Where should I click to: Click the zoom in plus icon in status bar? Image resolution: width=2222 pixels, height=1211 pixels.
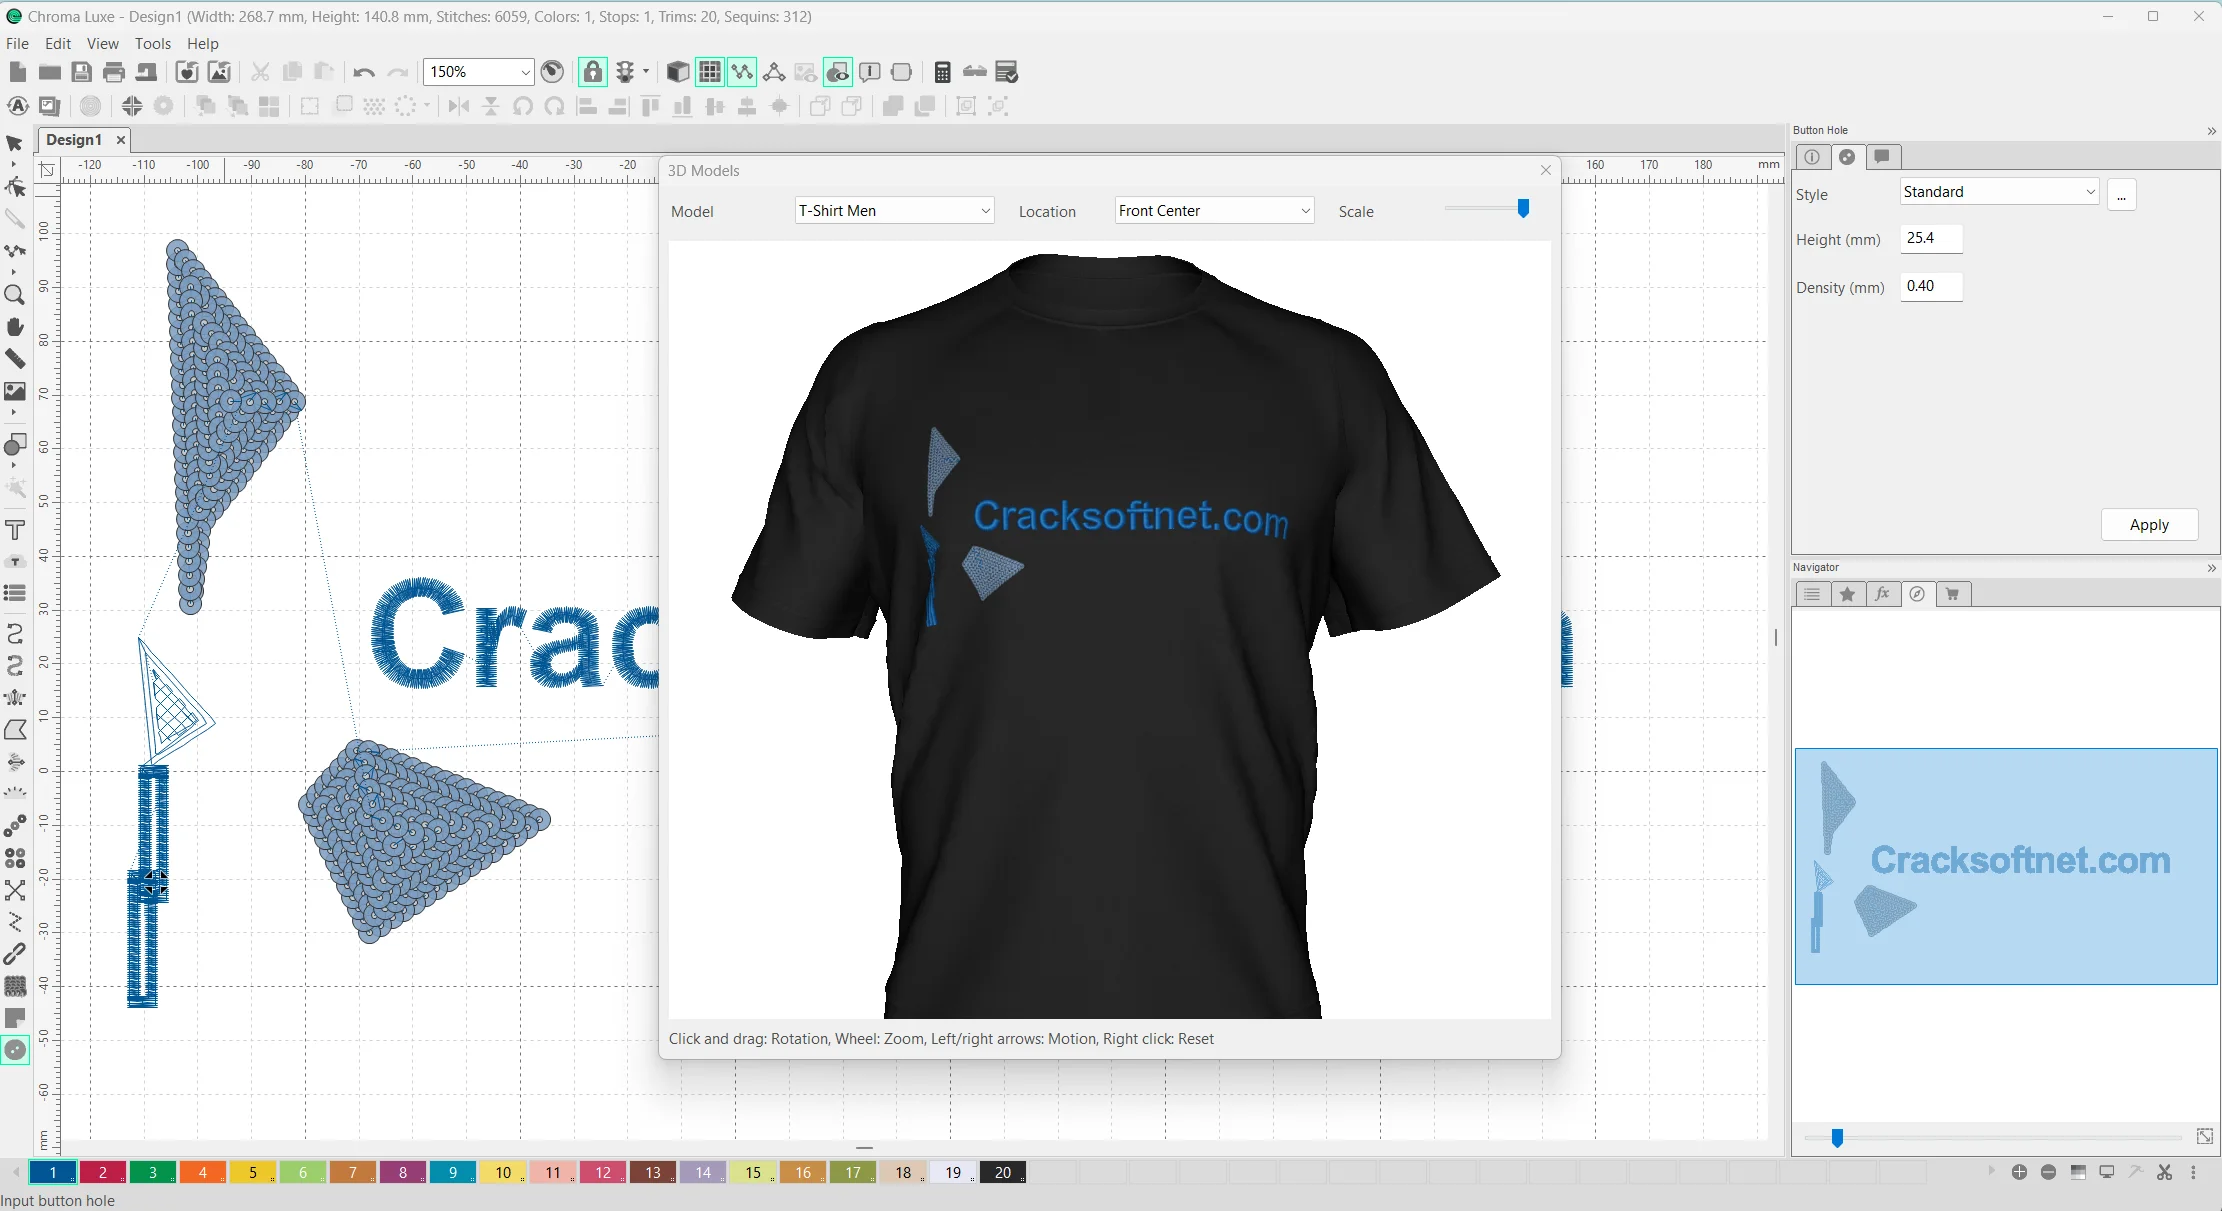click(2019, 1172)
